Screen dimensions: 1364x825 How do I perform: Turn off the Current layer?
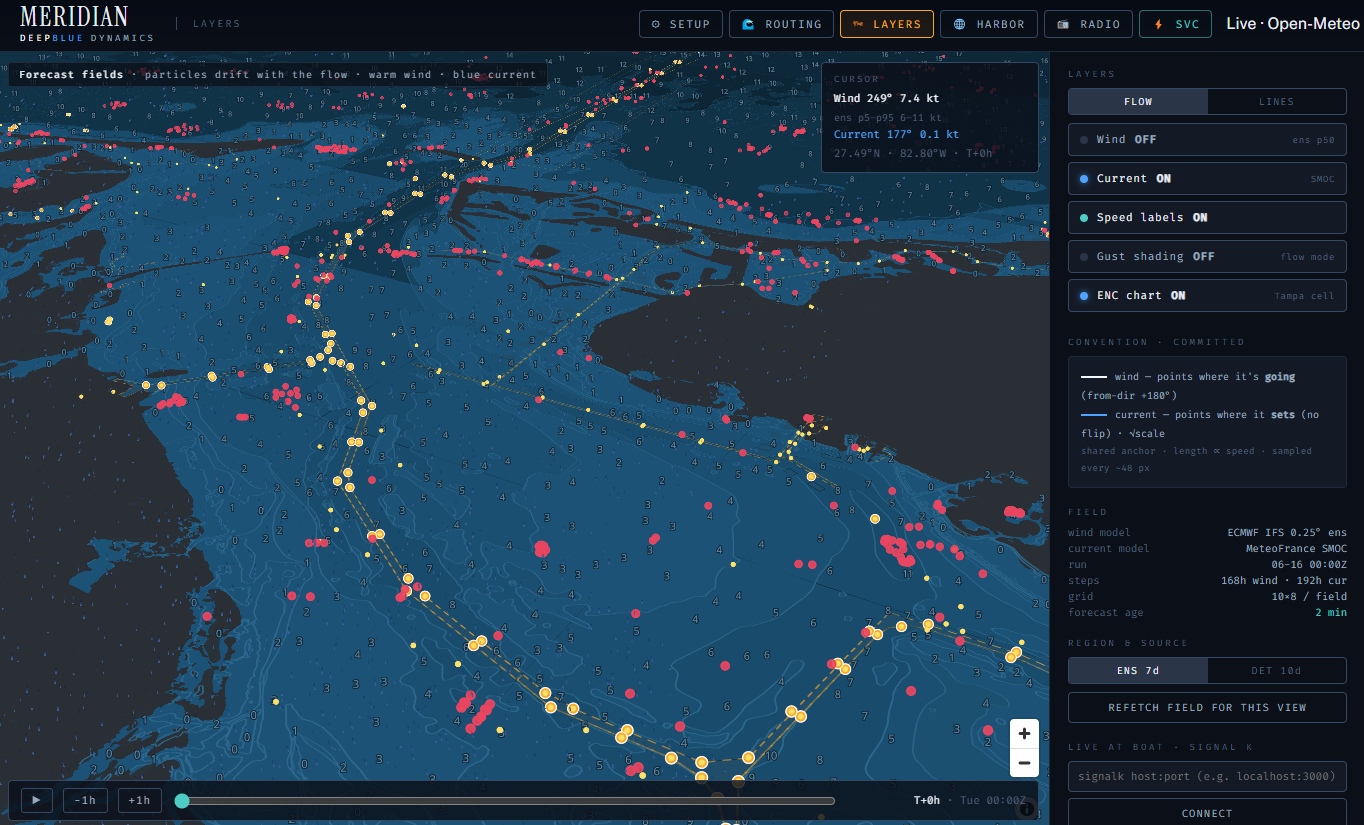(x=1207, y=179)
